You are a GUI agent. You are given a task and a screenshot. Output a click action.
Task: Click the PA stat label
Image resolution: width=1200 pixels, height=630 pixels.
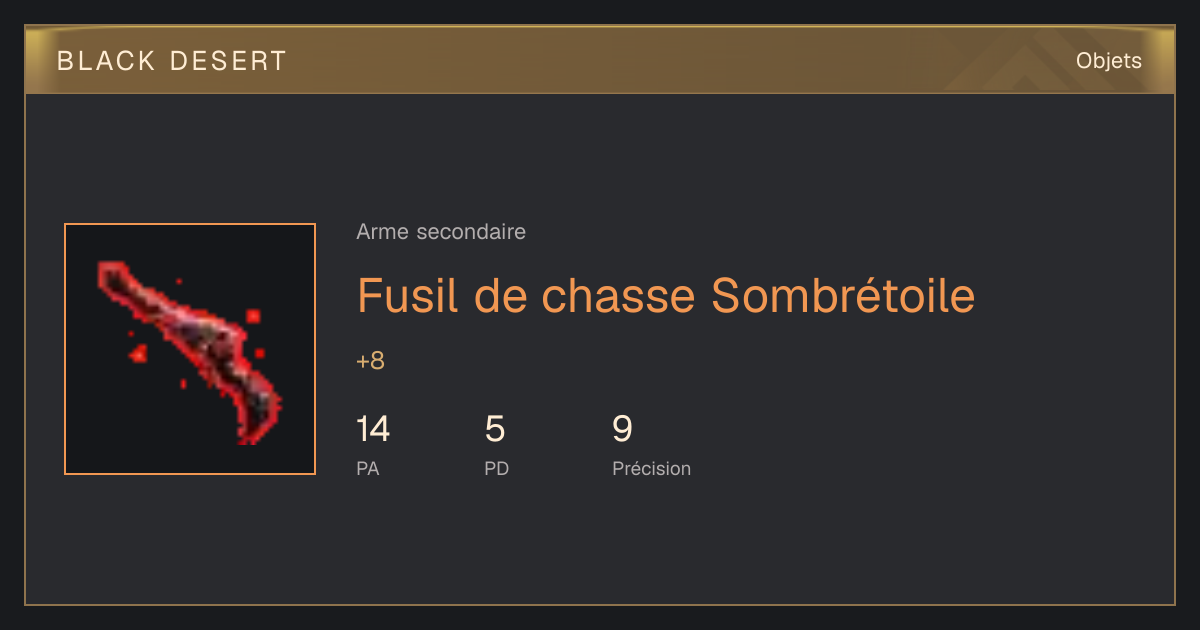[x=368, y=468]
